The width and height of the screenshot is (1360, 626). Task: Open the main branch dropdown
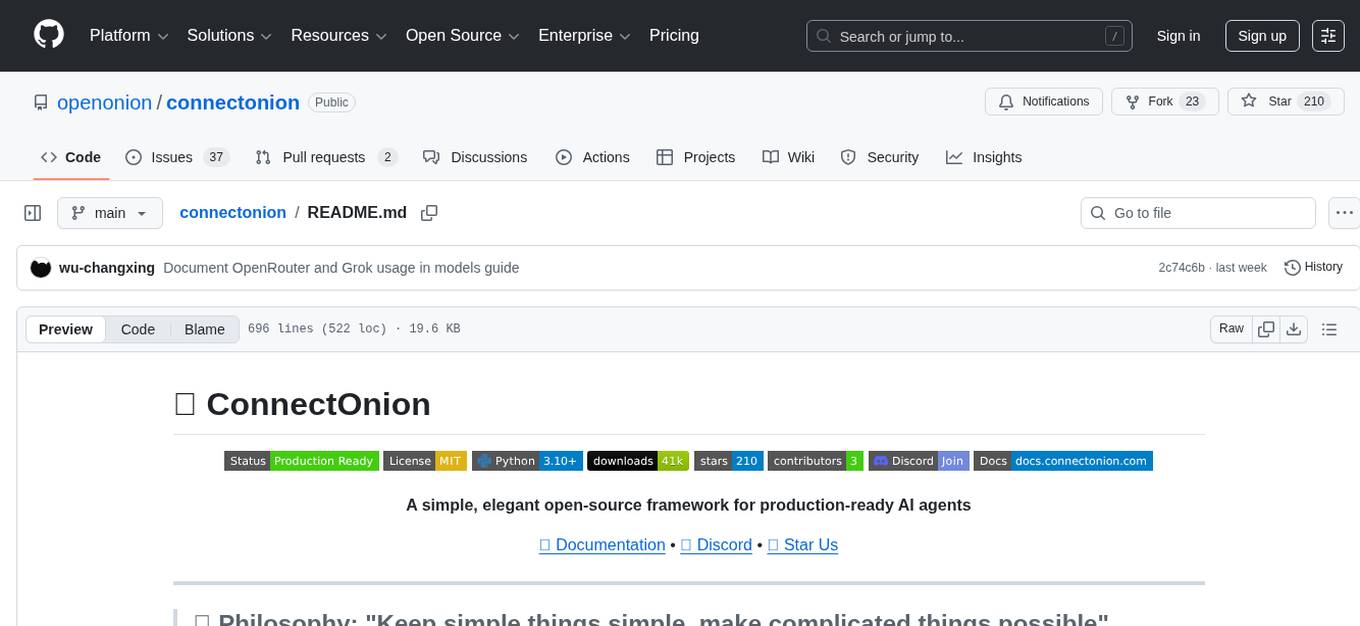[x=110, y=212]
